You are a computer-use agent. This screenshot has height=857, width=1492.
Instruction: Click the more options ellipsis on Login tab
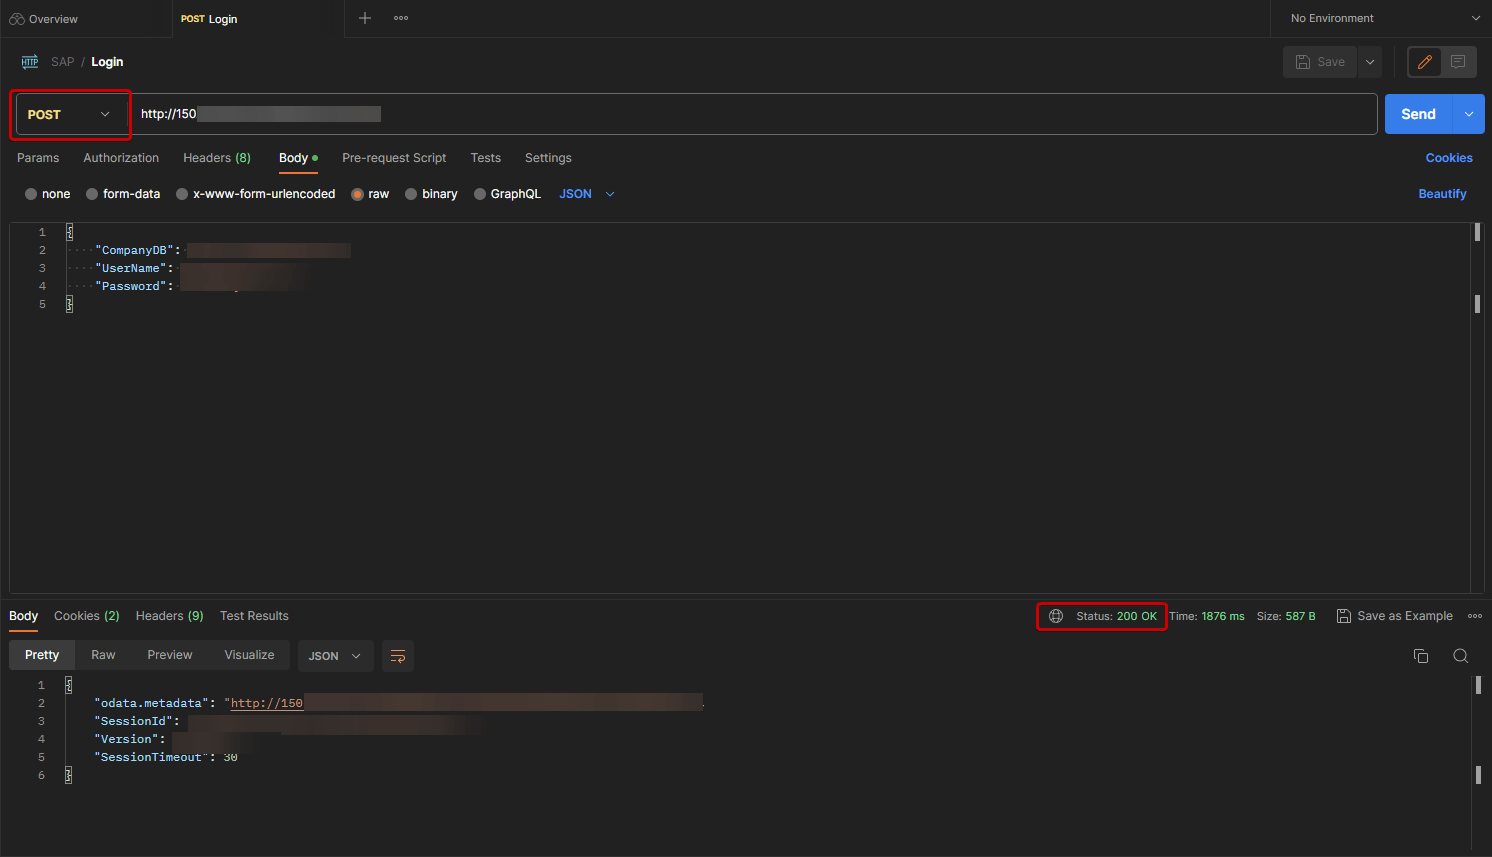[400, 18]
